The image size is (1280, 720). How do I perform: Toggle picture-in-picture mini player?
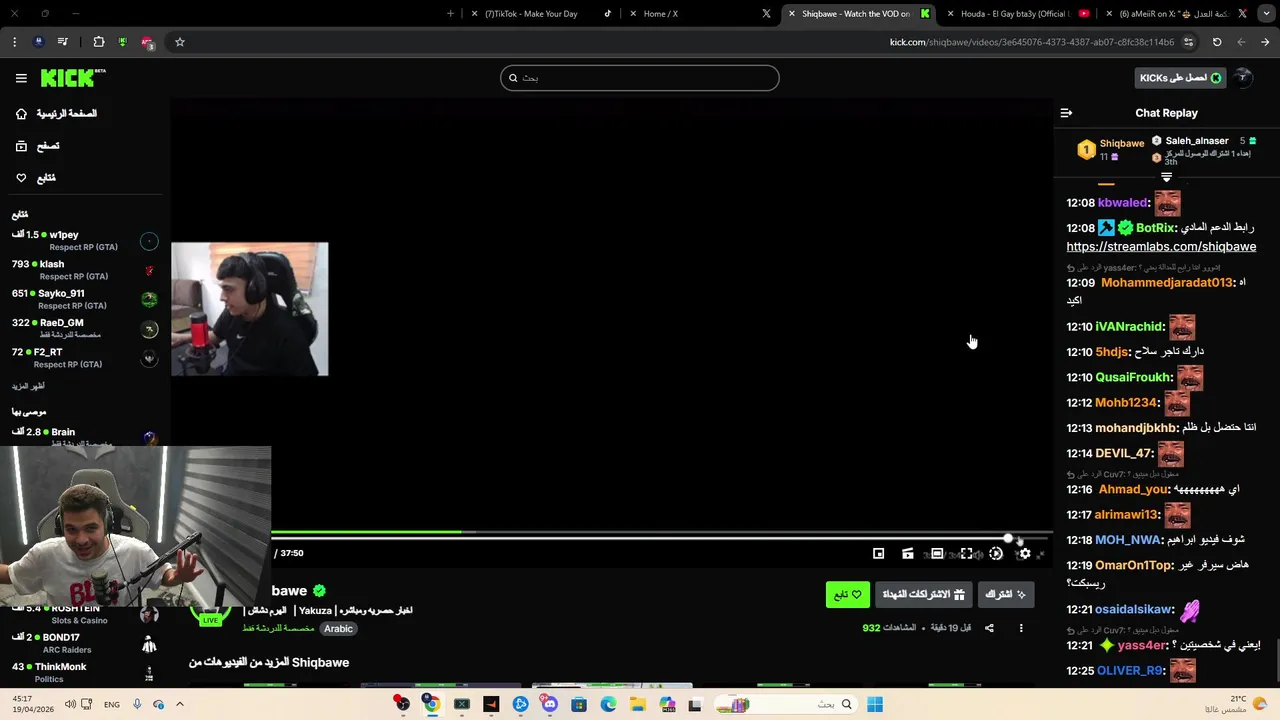point(878,553)
